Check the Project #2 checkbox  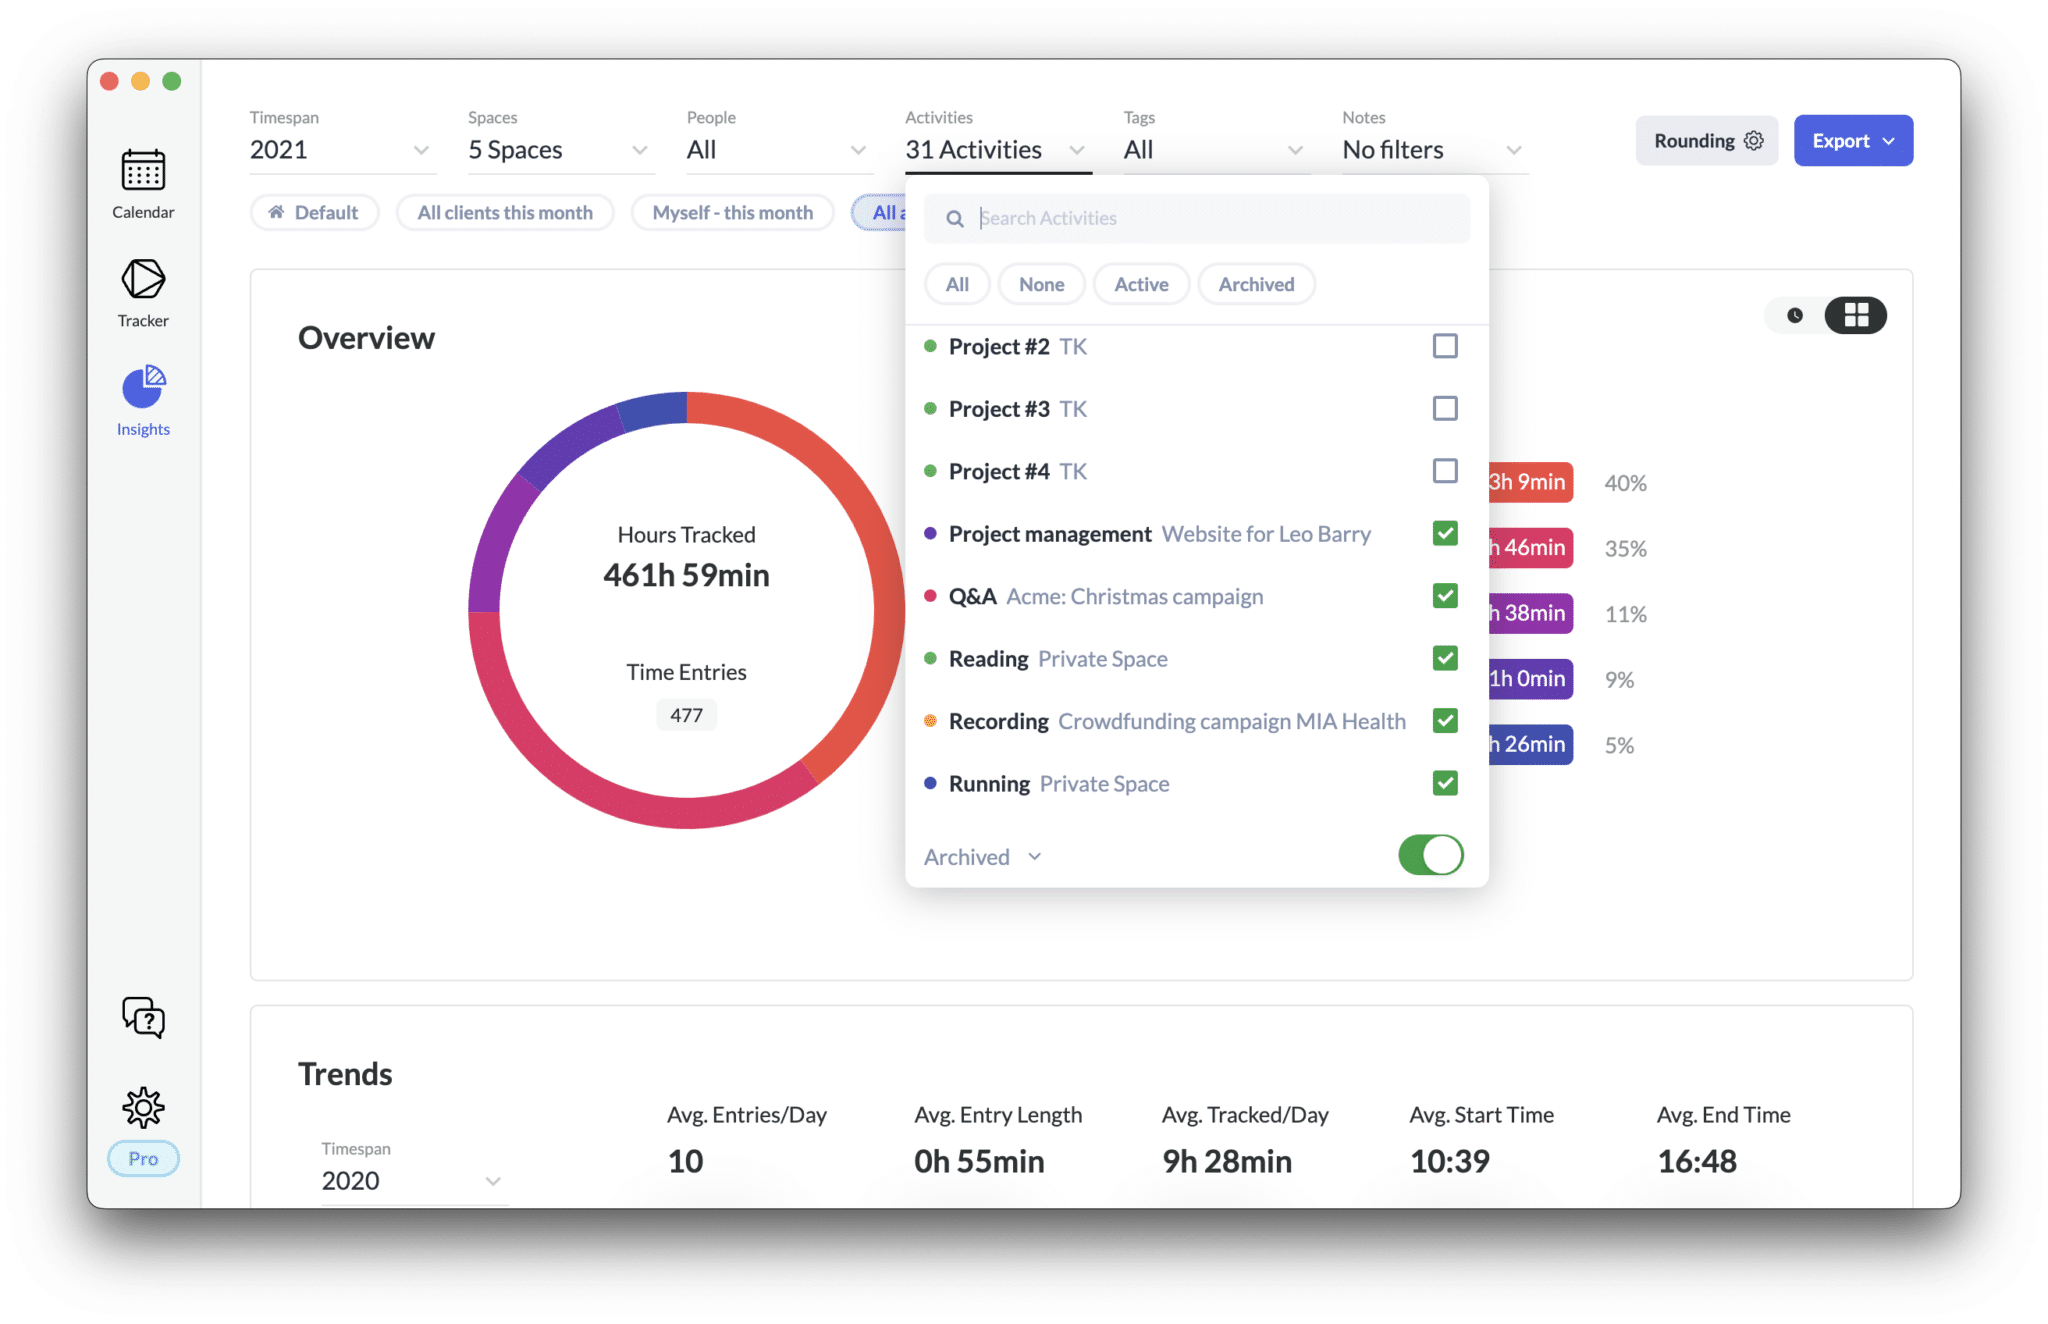coord(1444,346)
